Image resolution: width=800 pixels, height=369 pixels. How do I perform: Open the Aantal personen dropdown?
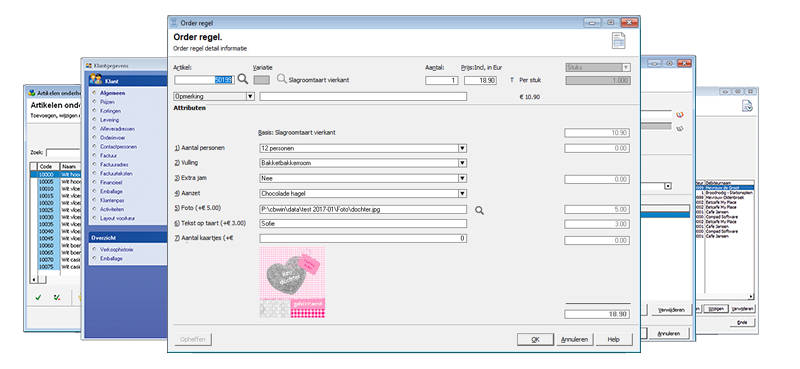coord(462,148)
